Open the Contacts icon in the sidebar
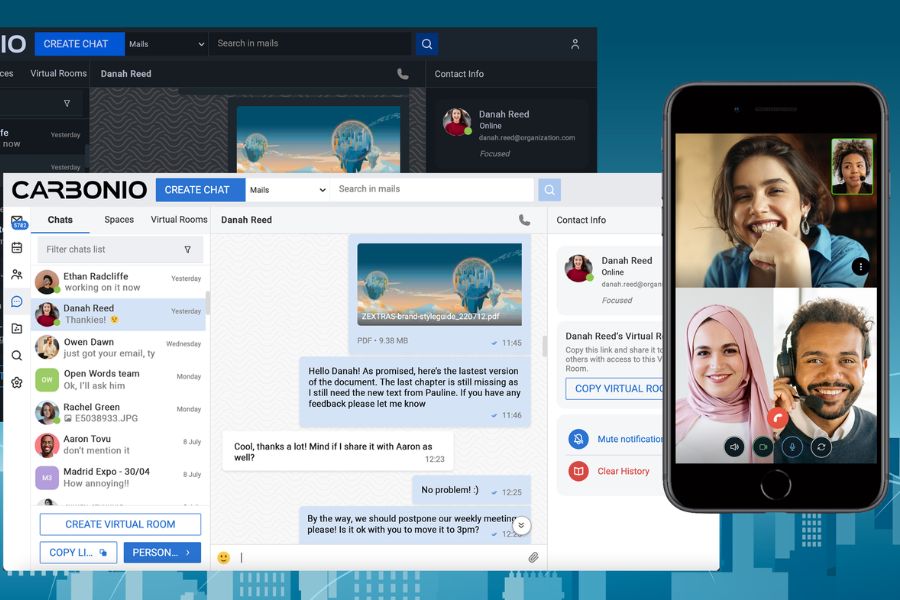Image resolution: width=900 pixels, height=600 pixels. tap(17, 274)
